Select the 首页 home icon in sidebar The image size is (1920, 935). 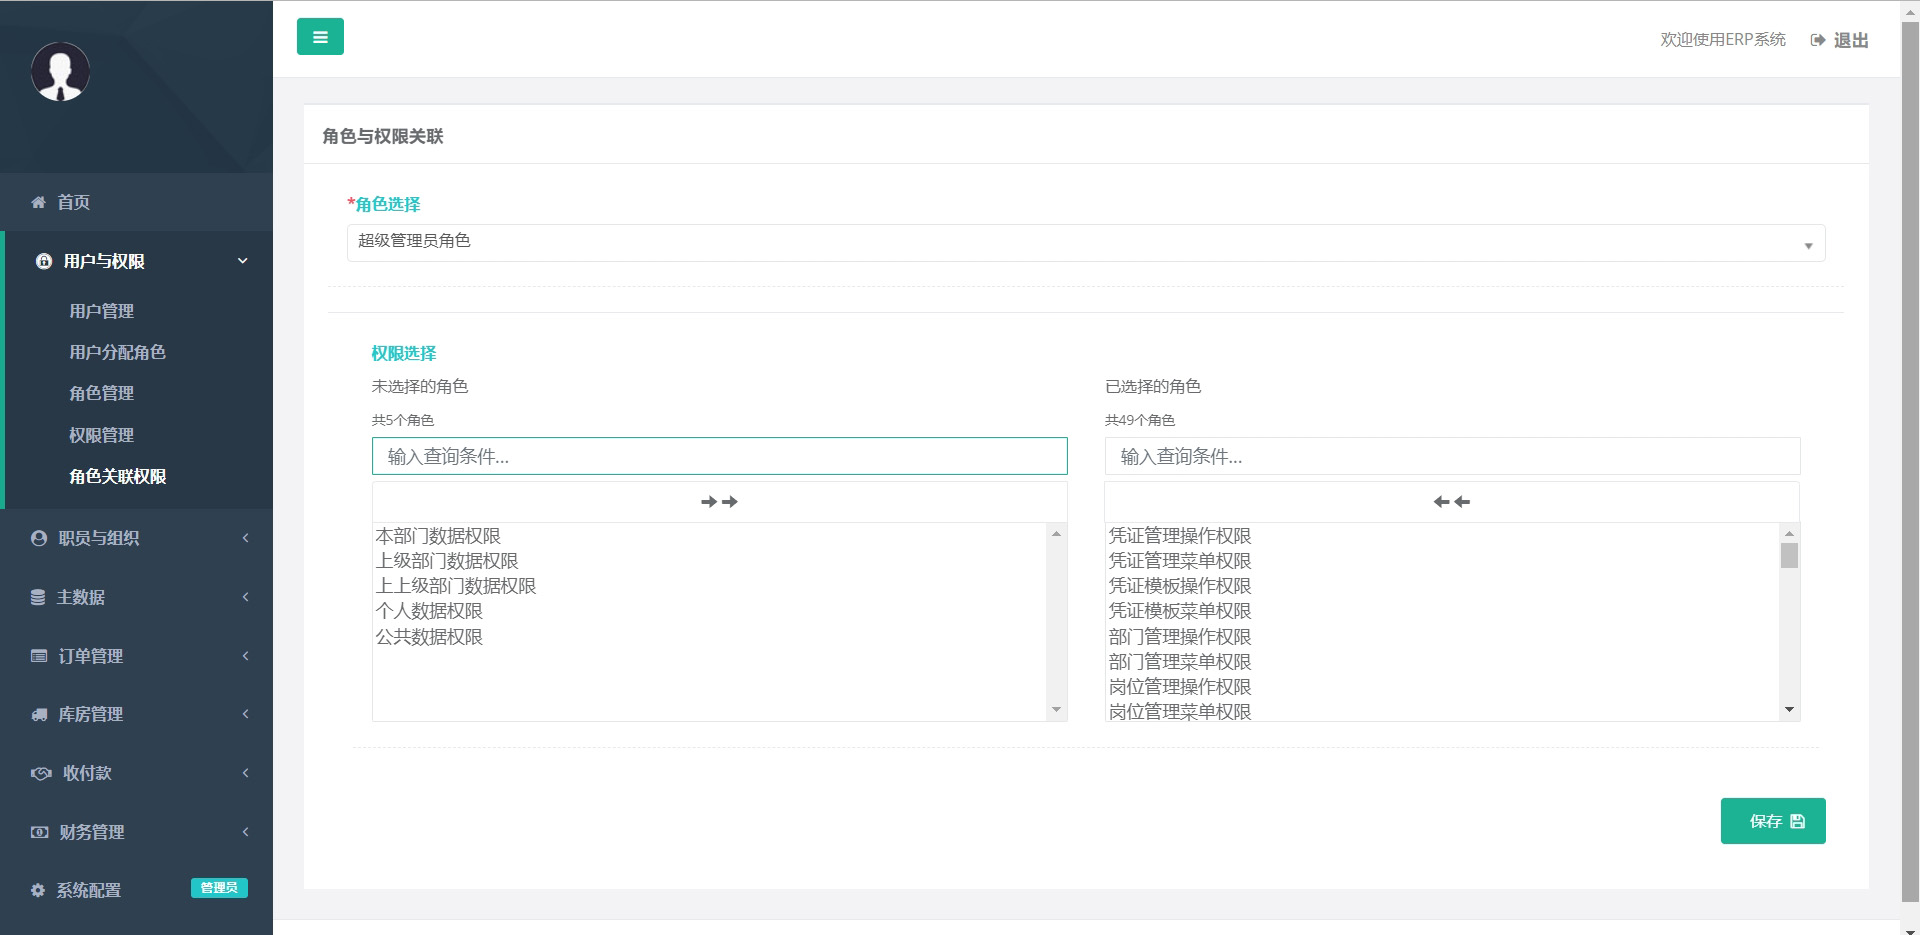point(38,201)
